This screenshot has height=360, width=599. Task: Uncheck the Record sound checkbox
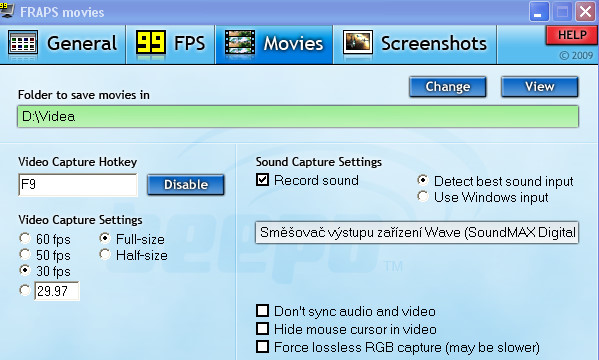pyautogui.click(x=262, y=180)
